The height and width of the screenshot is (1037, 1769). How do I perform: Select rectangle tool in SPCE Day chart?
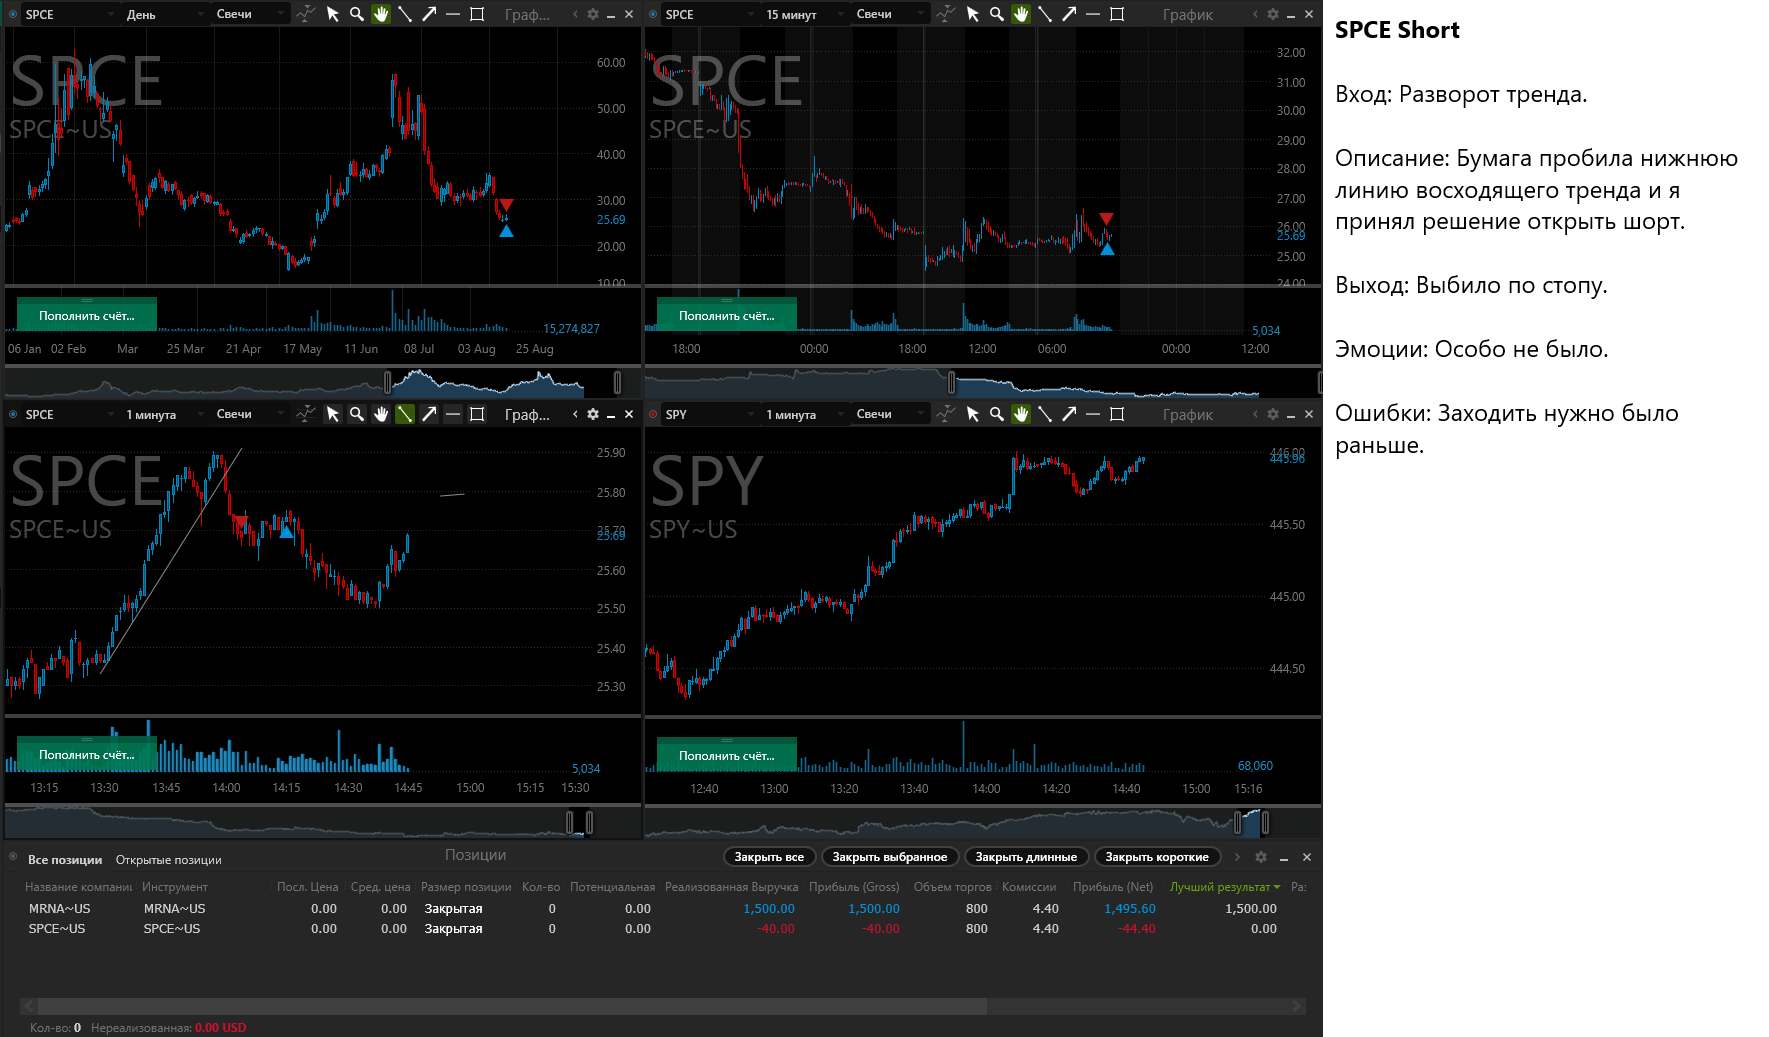coord(477,14)
